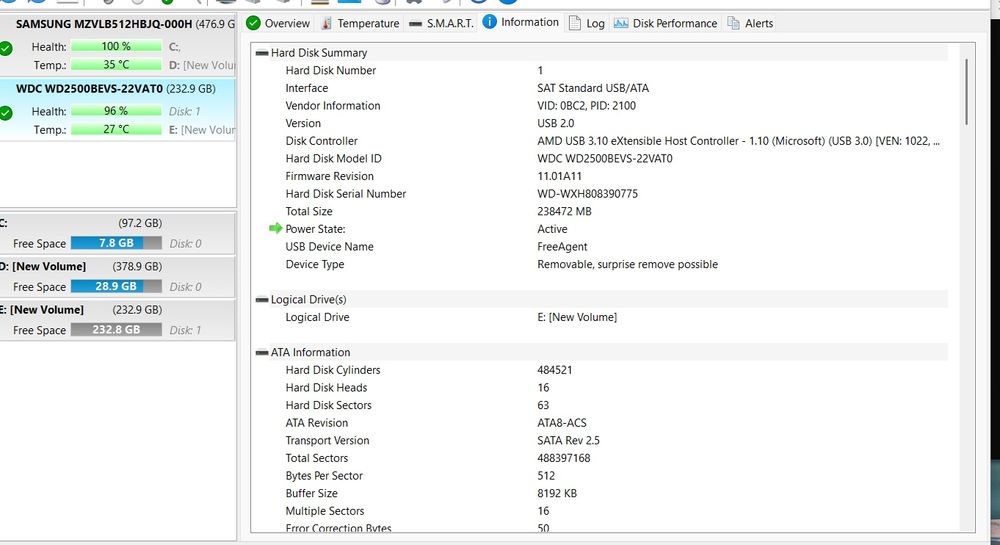Click the WDC disk green status checkmark
Screen dimensions: 1000x545
(x=6, y=113)
